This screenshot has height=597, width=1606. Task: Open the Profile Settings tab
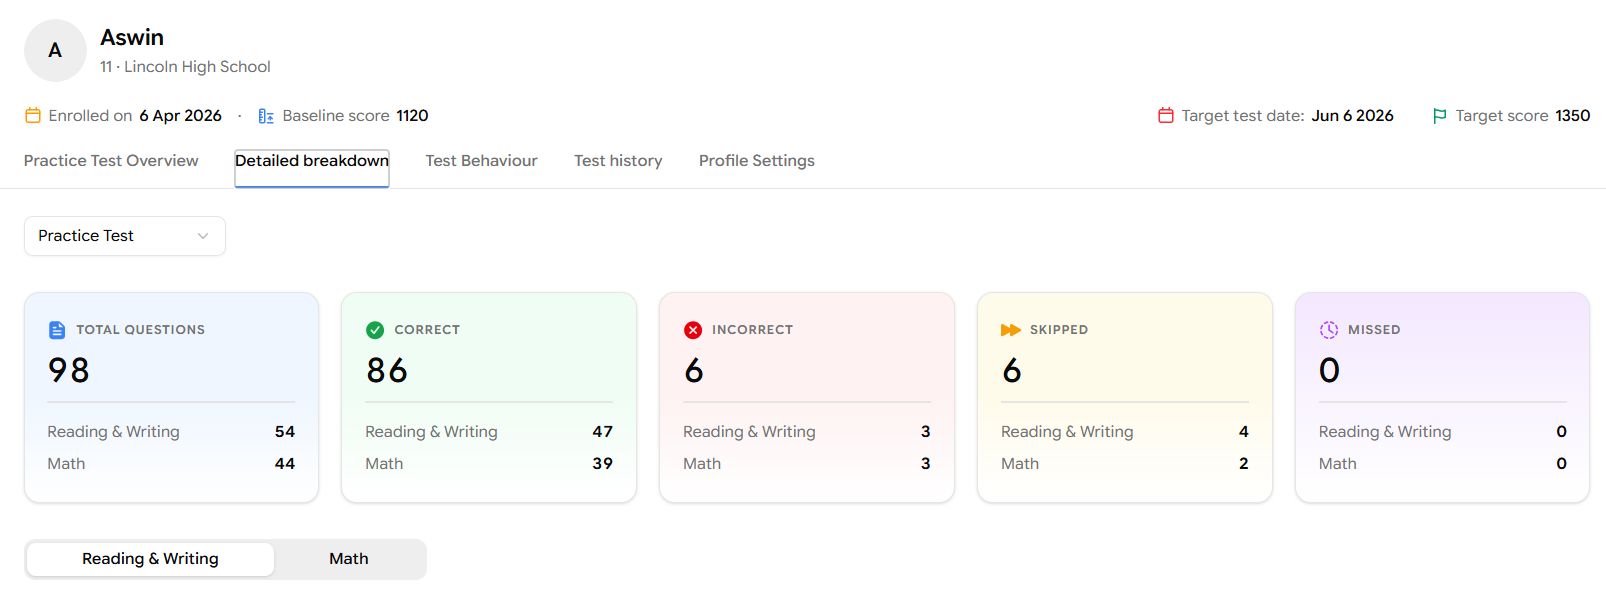click(757, 161)
